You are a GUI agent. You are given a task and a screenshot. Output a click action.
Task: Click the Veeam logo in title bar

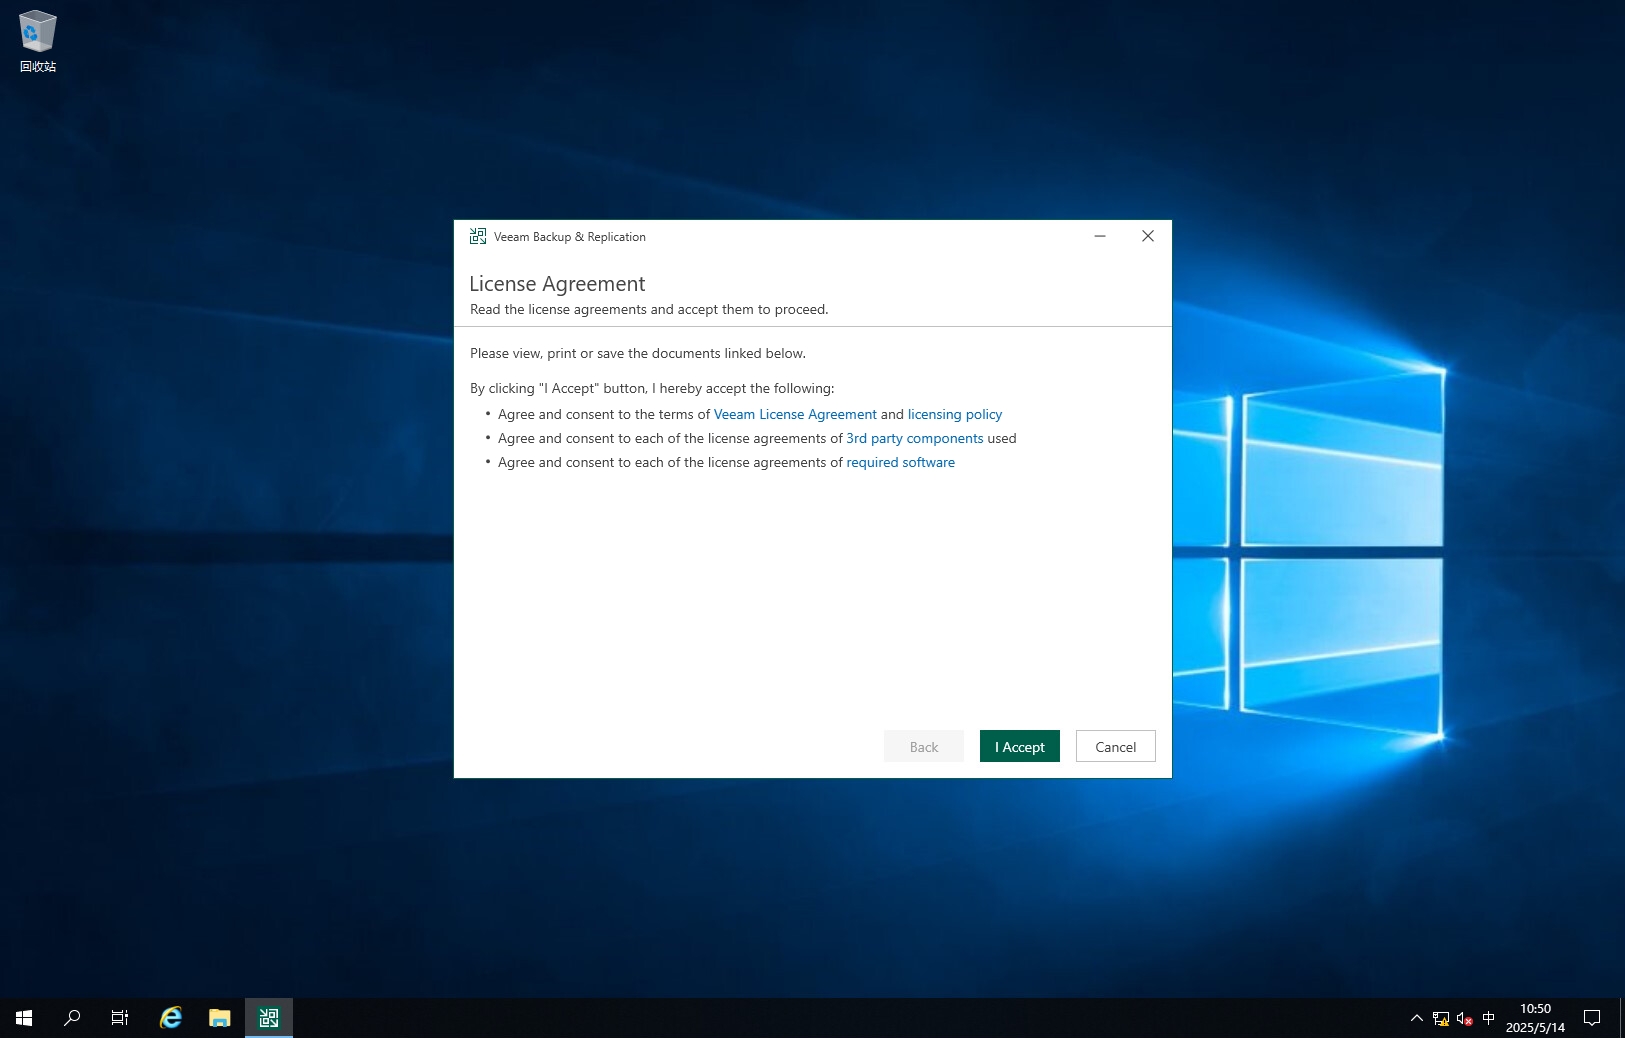pyautogui.click(x=478, y=237)
